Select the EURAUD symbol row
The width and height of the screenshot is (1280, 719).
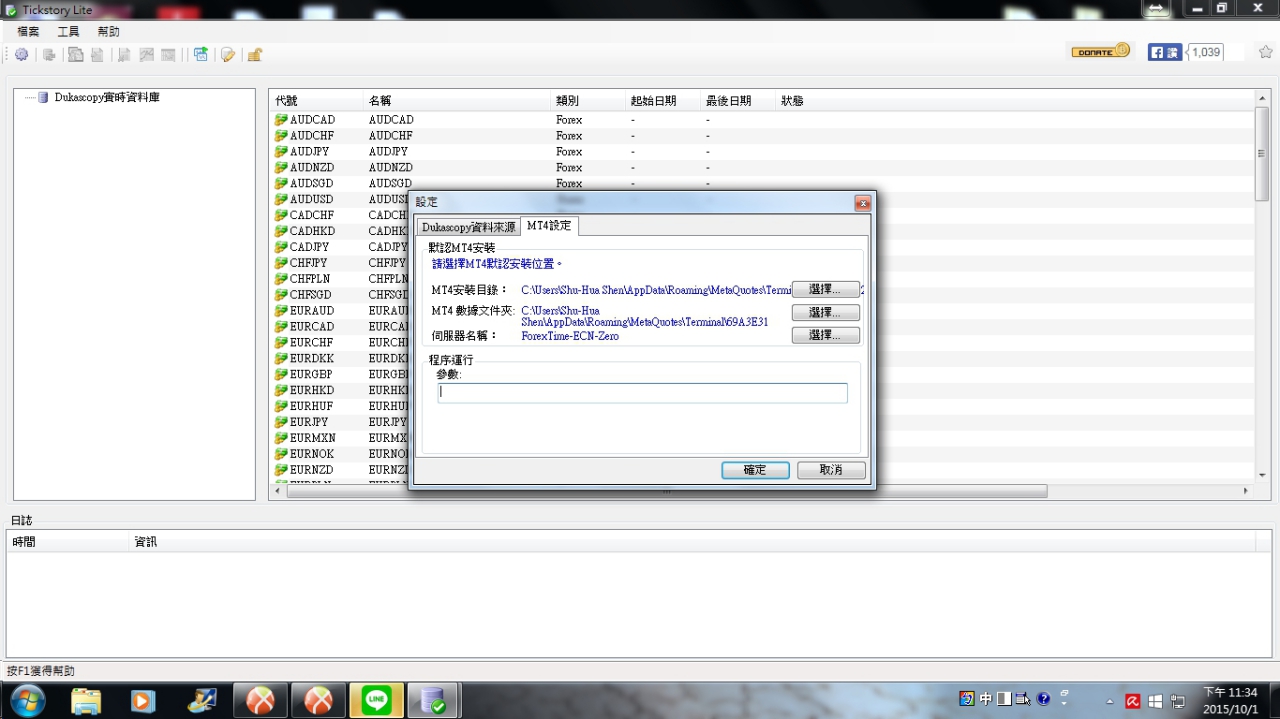[x=340, y=311]
